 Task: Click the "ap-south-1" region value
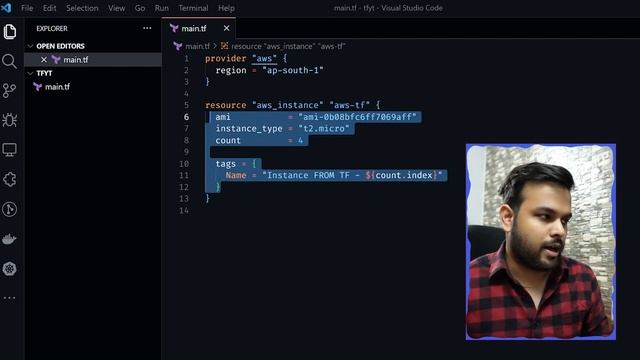pyautogui.click(x=293, y=70)
